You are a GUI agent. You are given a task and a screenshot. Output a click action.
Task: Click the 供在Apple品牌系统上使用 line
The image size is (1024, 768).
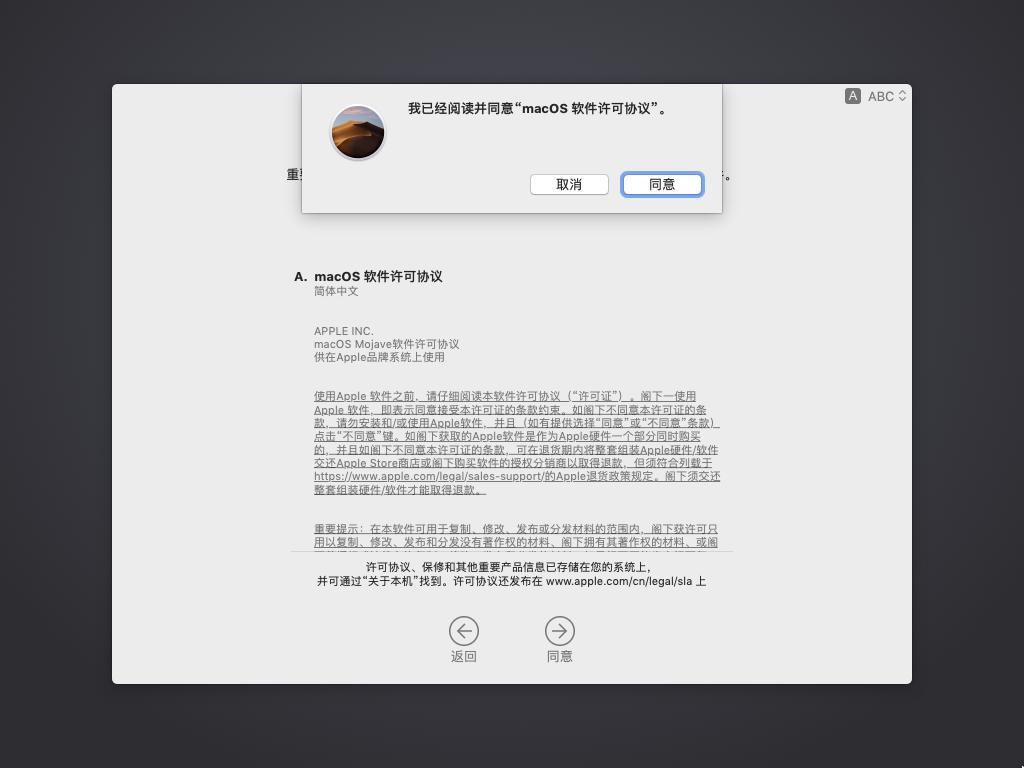379,357
